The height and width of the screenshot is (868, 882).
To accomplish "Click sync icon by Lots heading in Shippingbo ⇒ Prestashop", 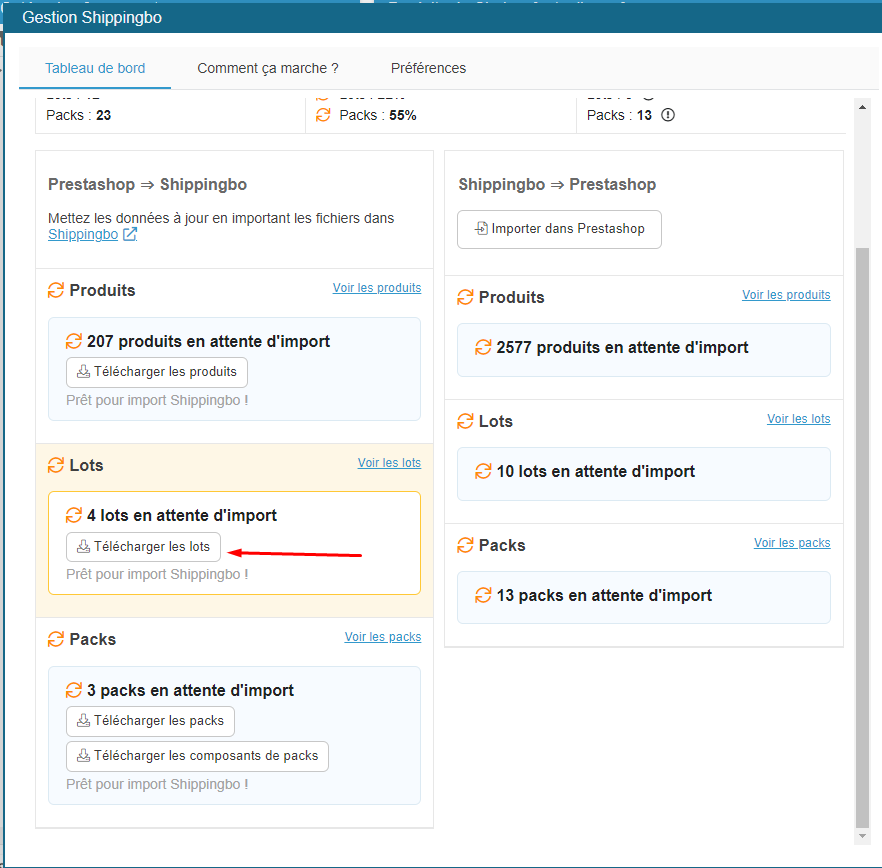I will [465, 421].
